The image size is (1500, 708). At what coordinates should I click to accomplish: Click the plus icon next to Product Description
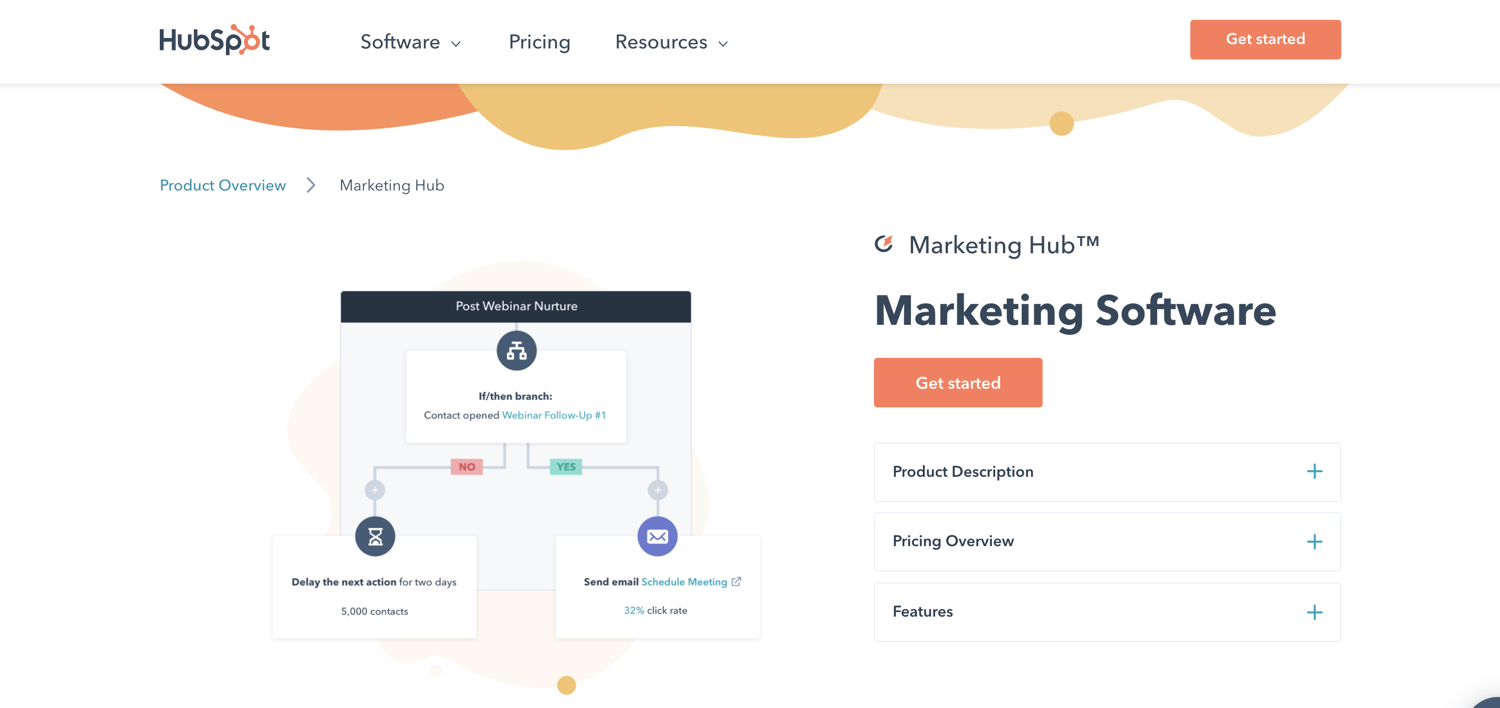(x=1314, y=471)
